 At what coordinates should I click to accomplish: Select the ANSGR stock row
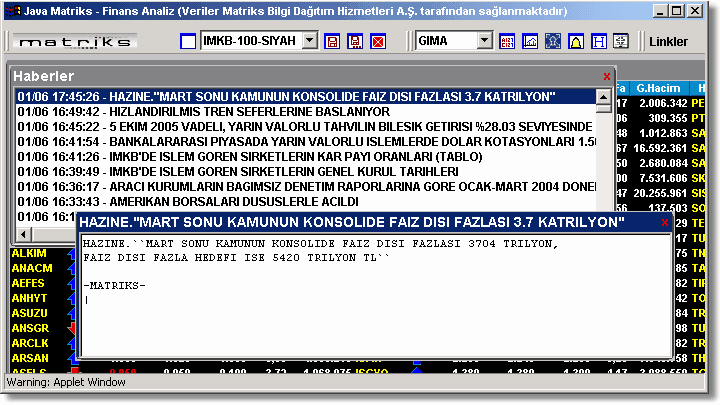coord(30,328)
